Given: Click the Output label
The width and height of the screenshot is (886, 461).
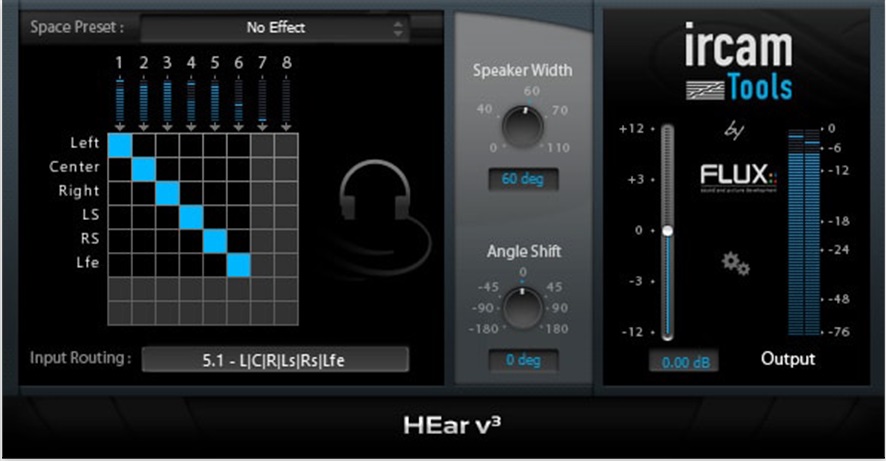Looking at the screenshot, I should point(788,359).
